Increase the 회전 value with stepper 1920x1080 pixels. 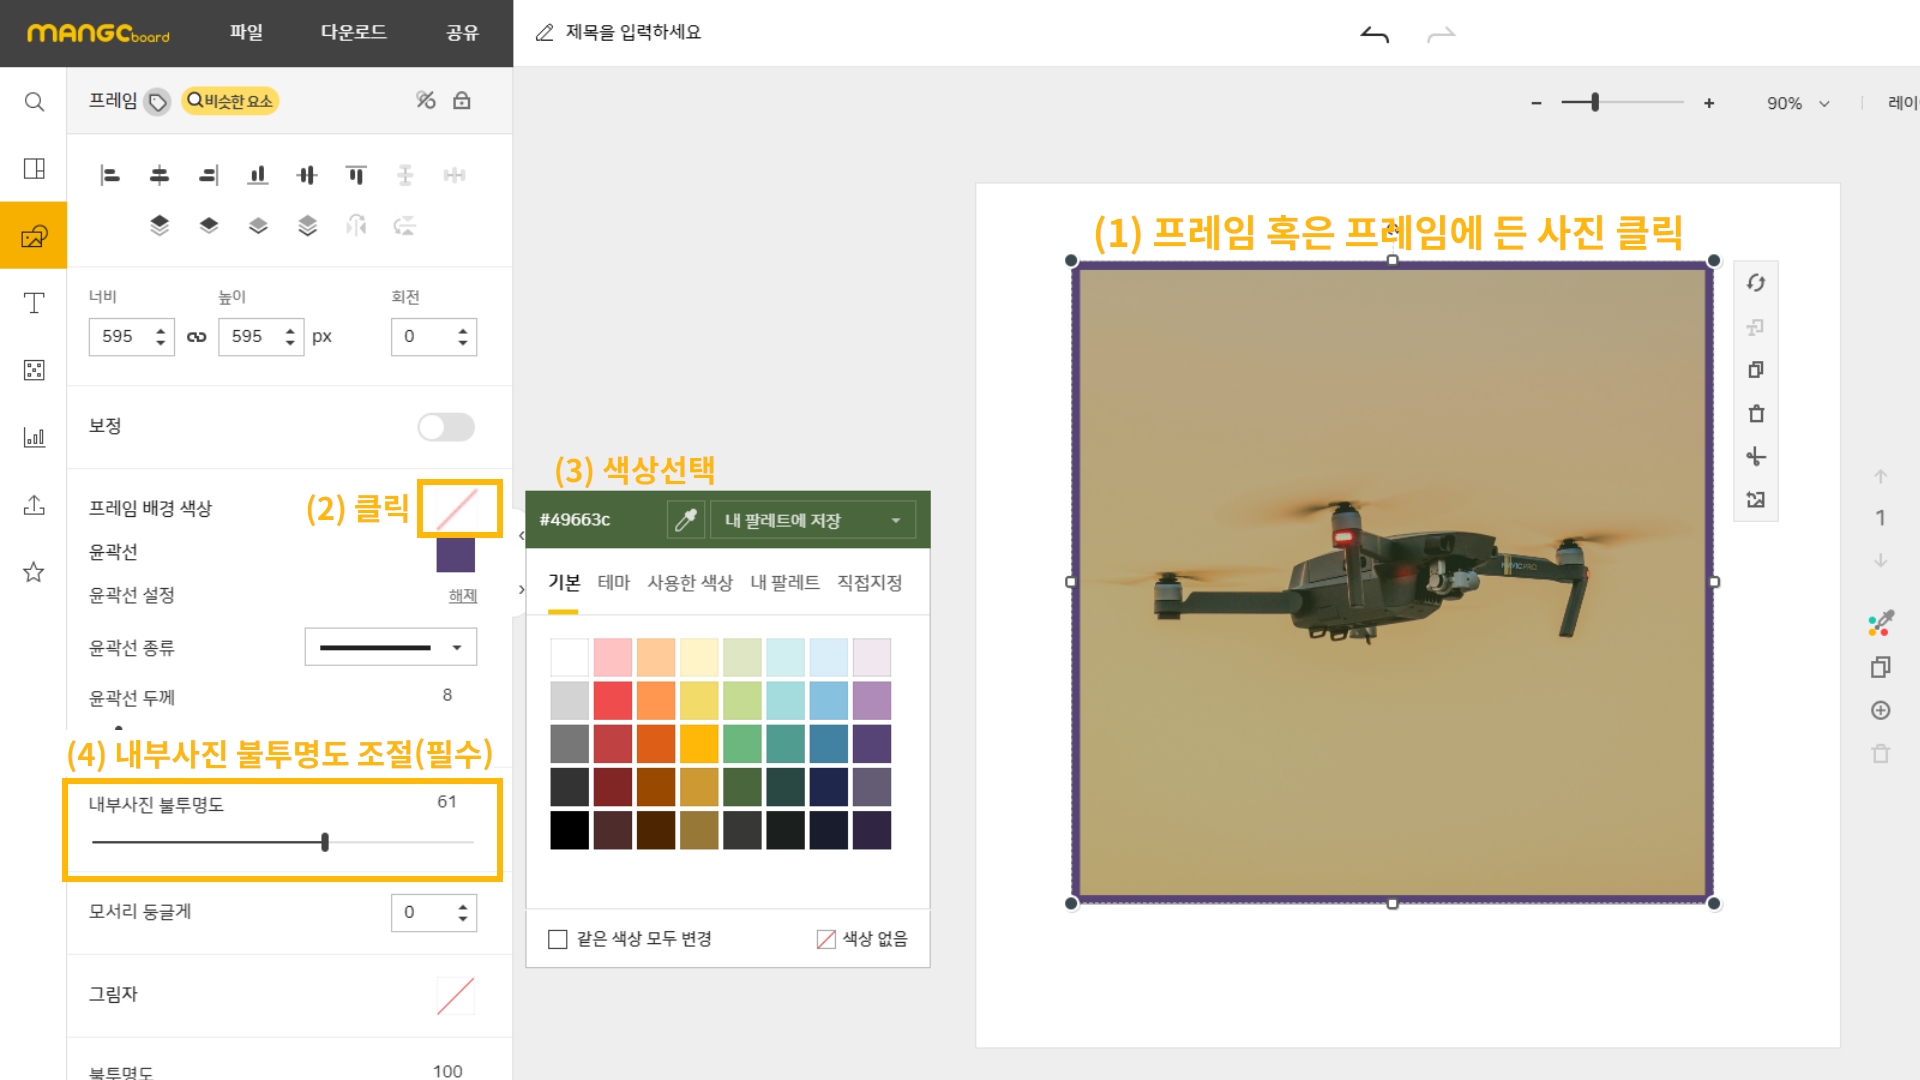tap(462, 330)
